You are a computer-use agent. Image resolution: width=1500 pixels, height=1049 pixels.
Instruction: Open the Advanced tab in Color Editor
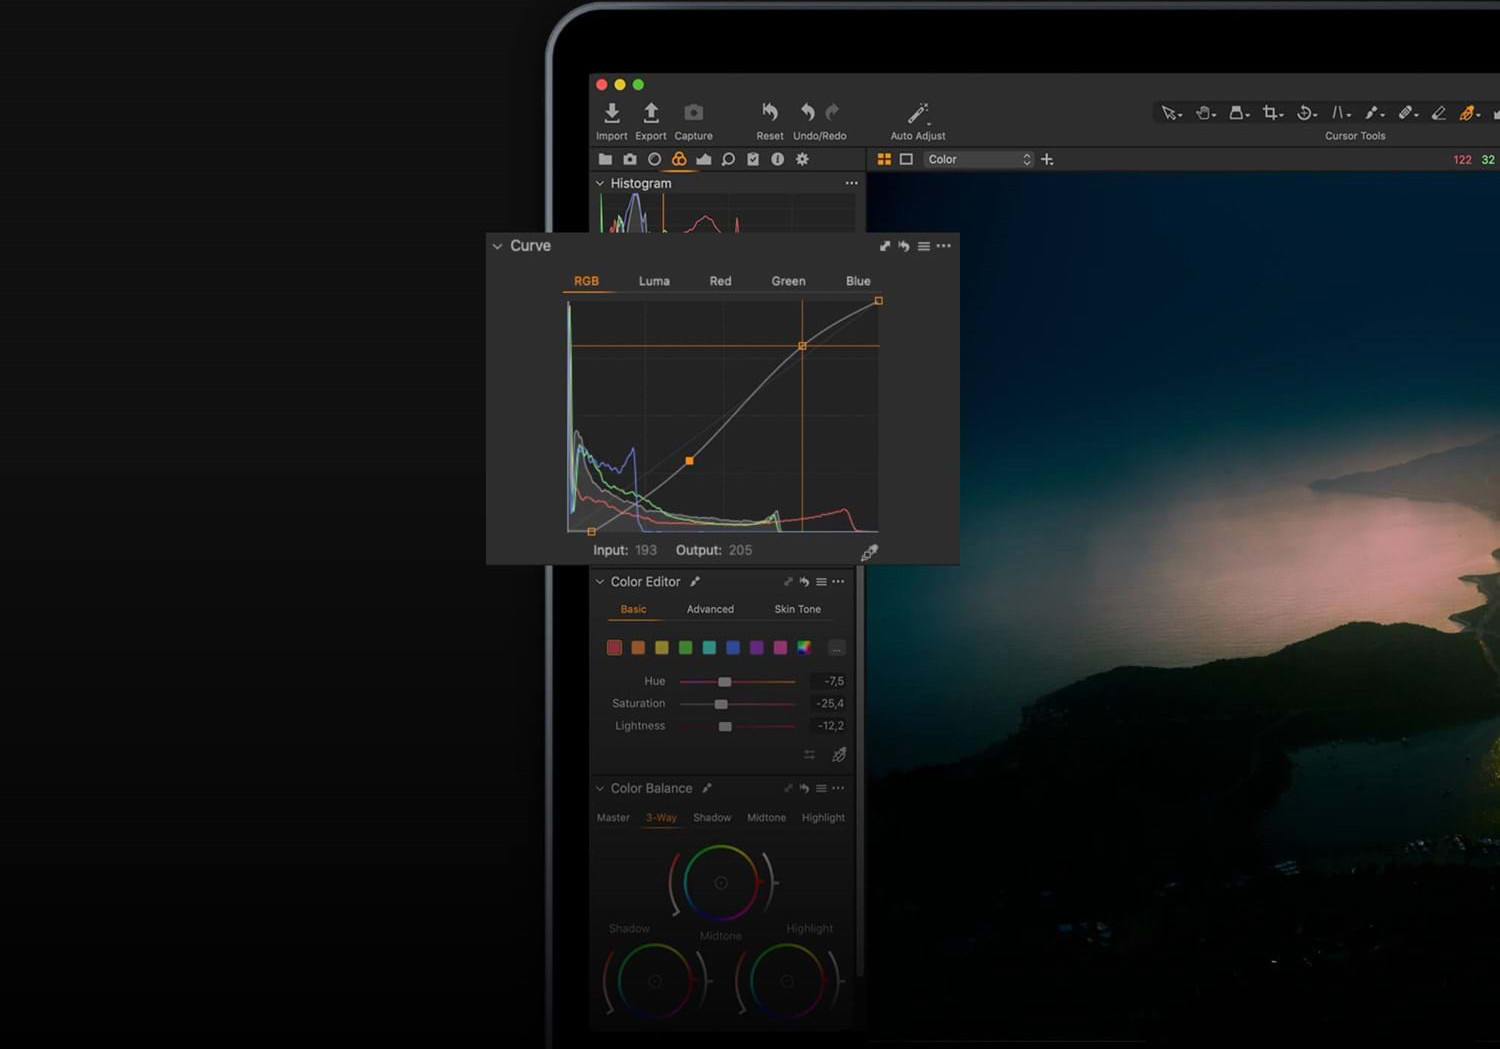710,609
